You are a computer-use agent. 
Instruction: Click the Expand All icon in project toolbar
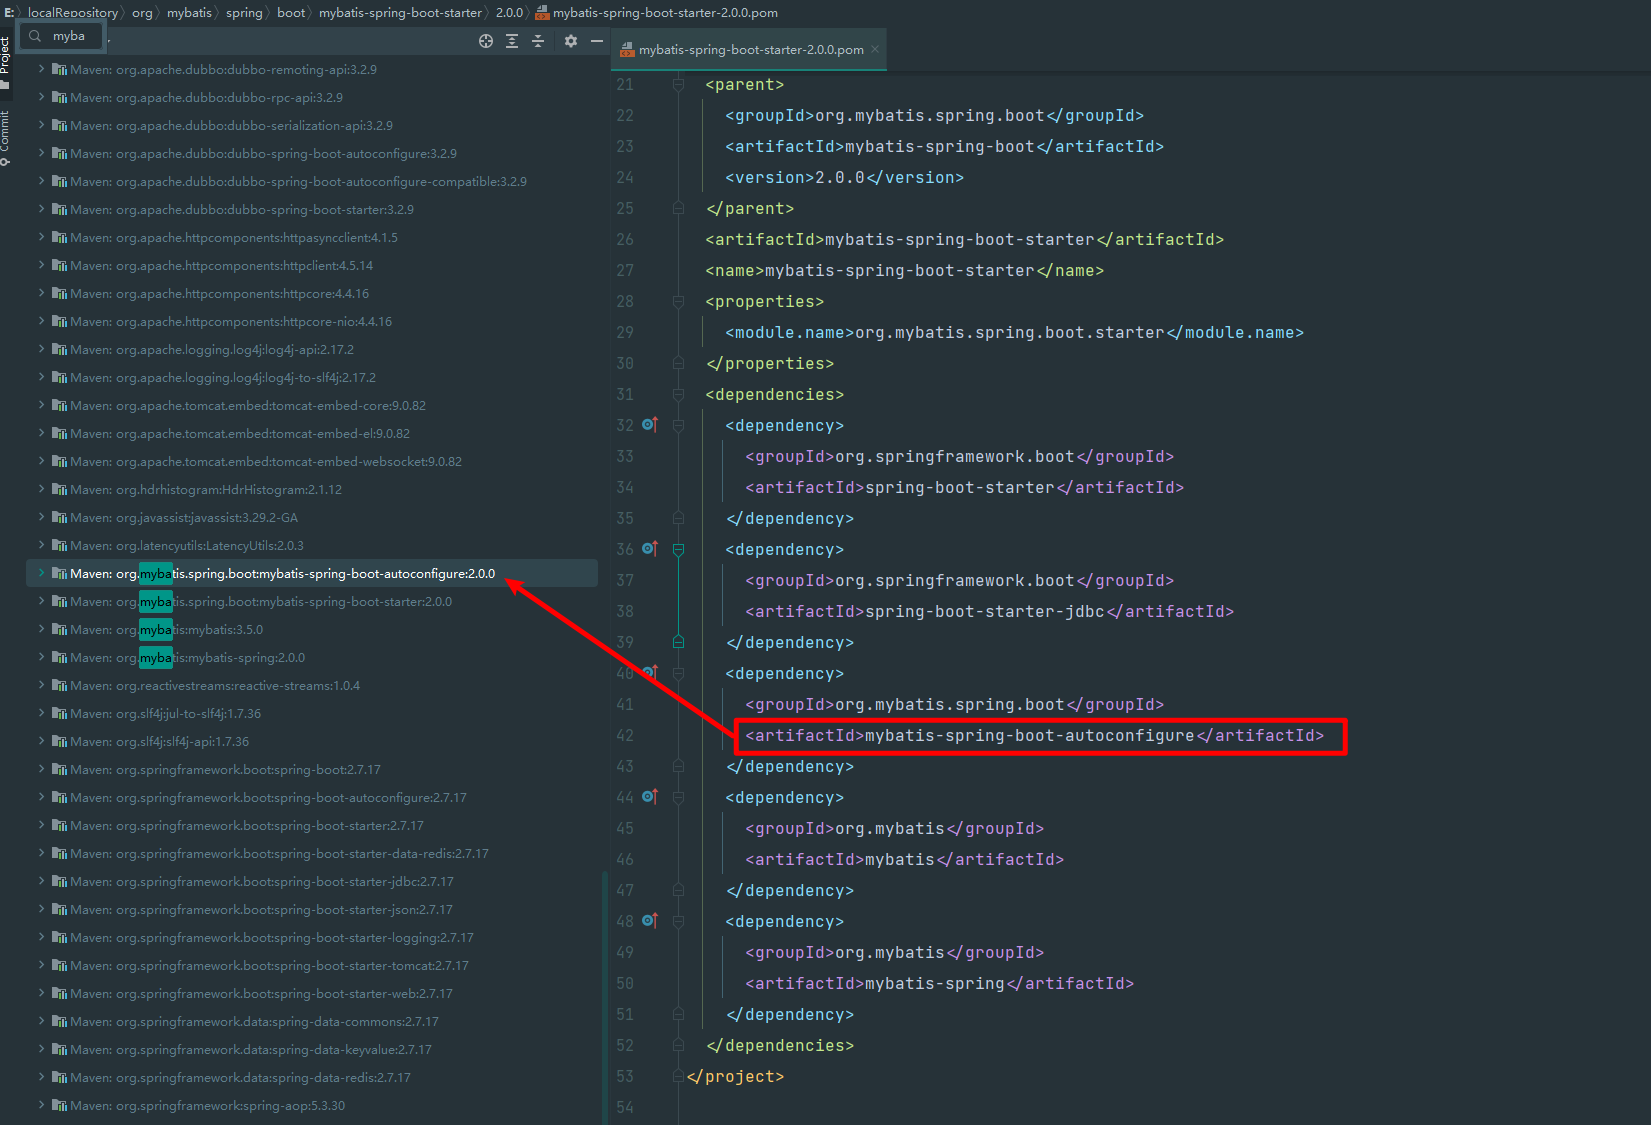click(512, 41)
